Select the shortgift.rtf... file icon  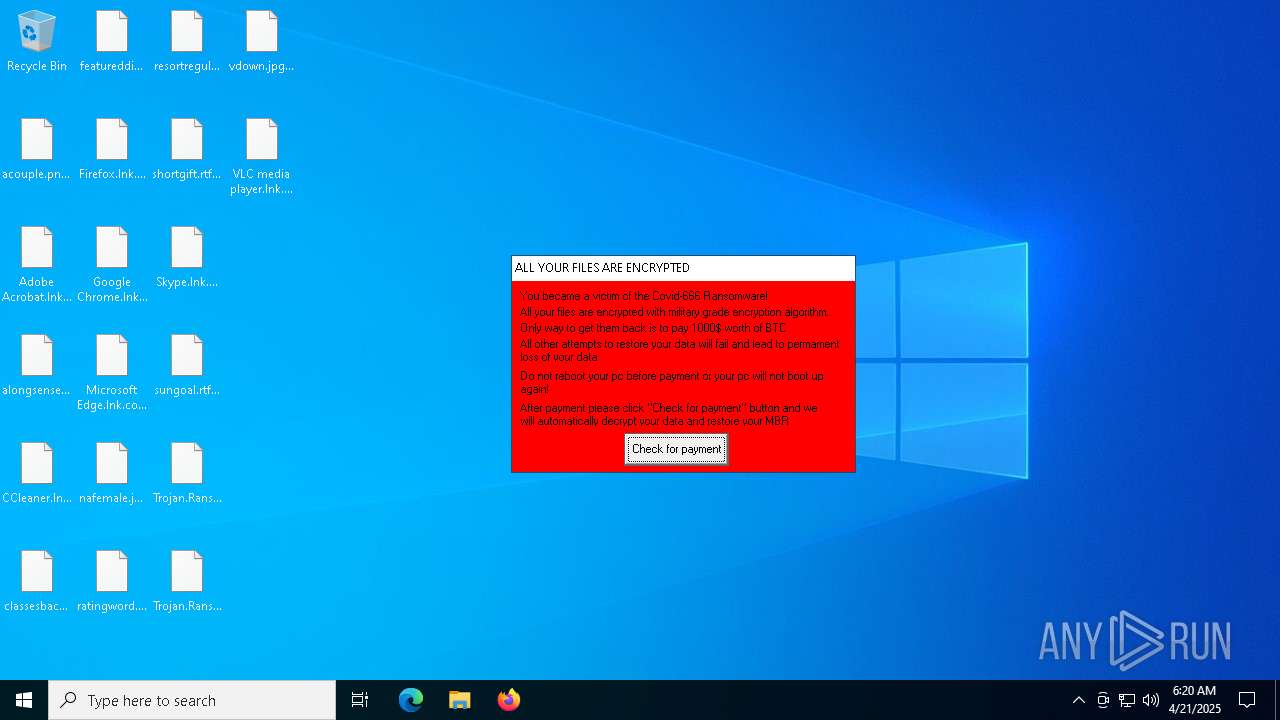[x=187, y=150]
